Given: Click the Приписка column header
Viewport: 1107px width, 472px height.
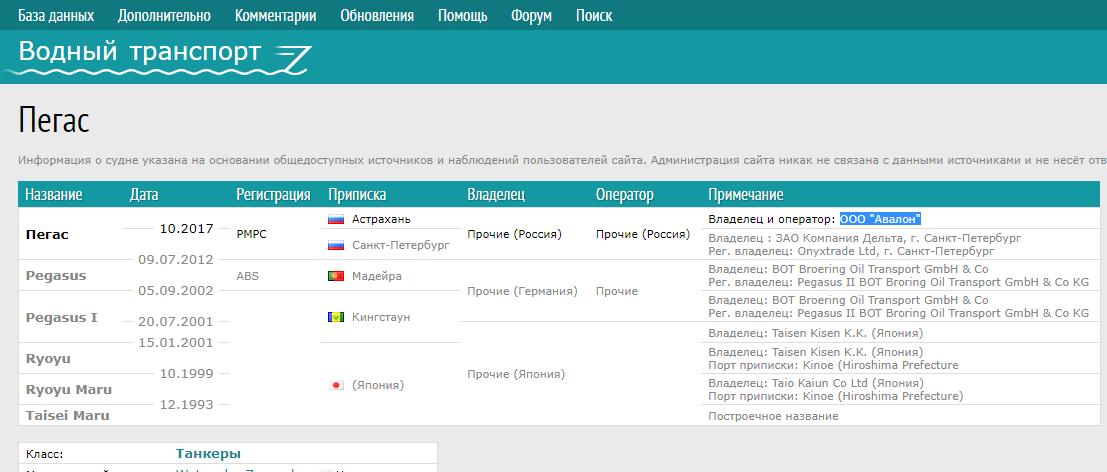Looking at the screenshot, I should (x=357, y=195).
